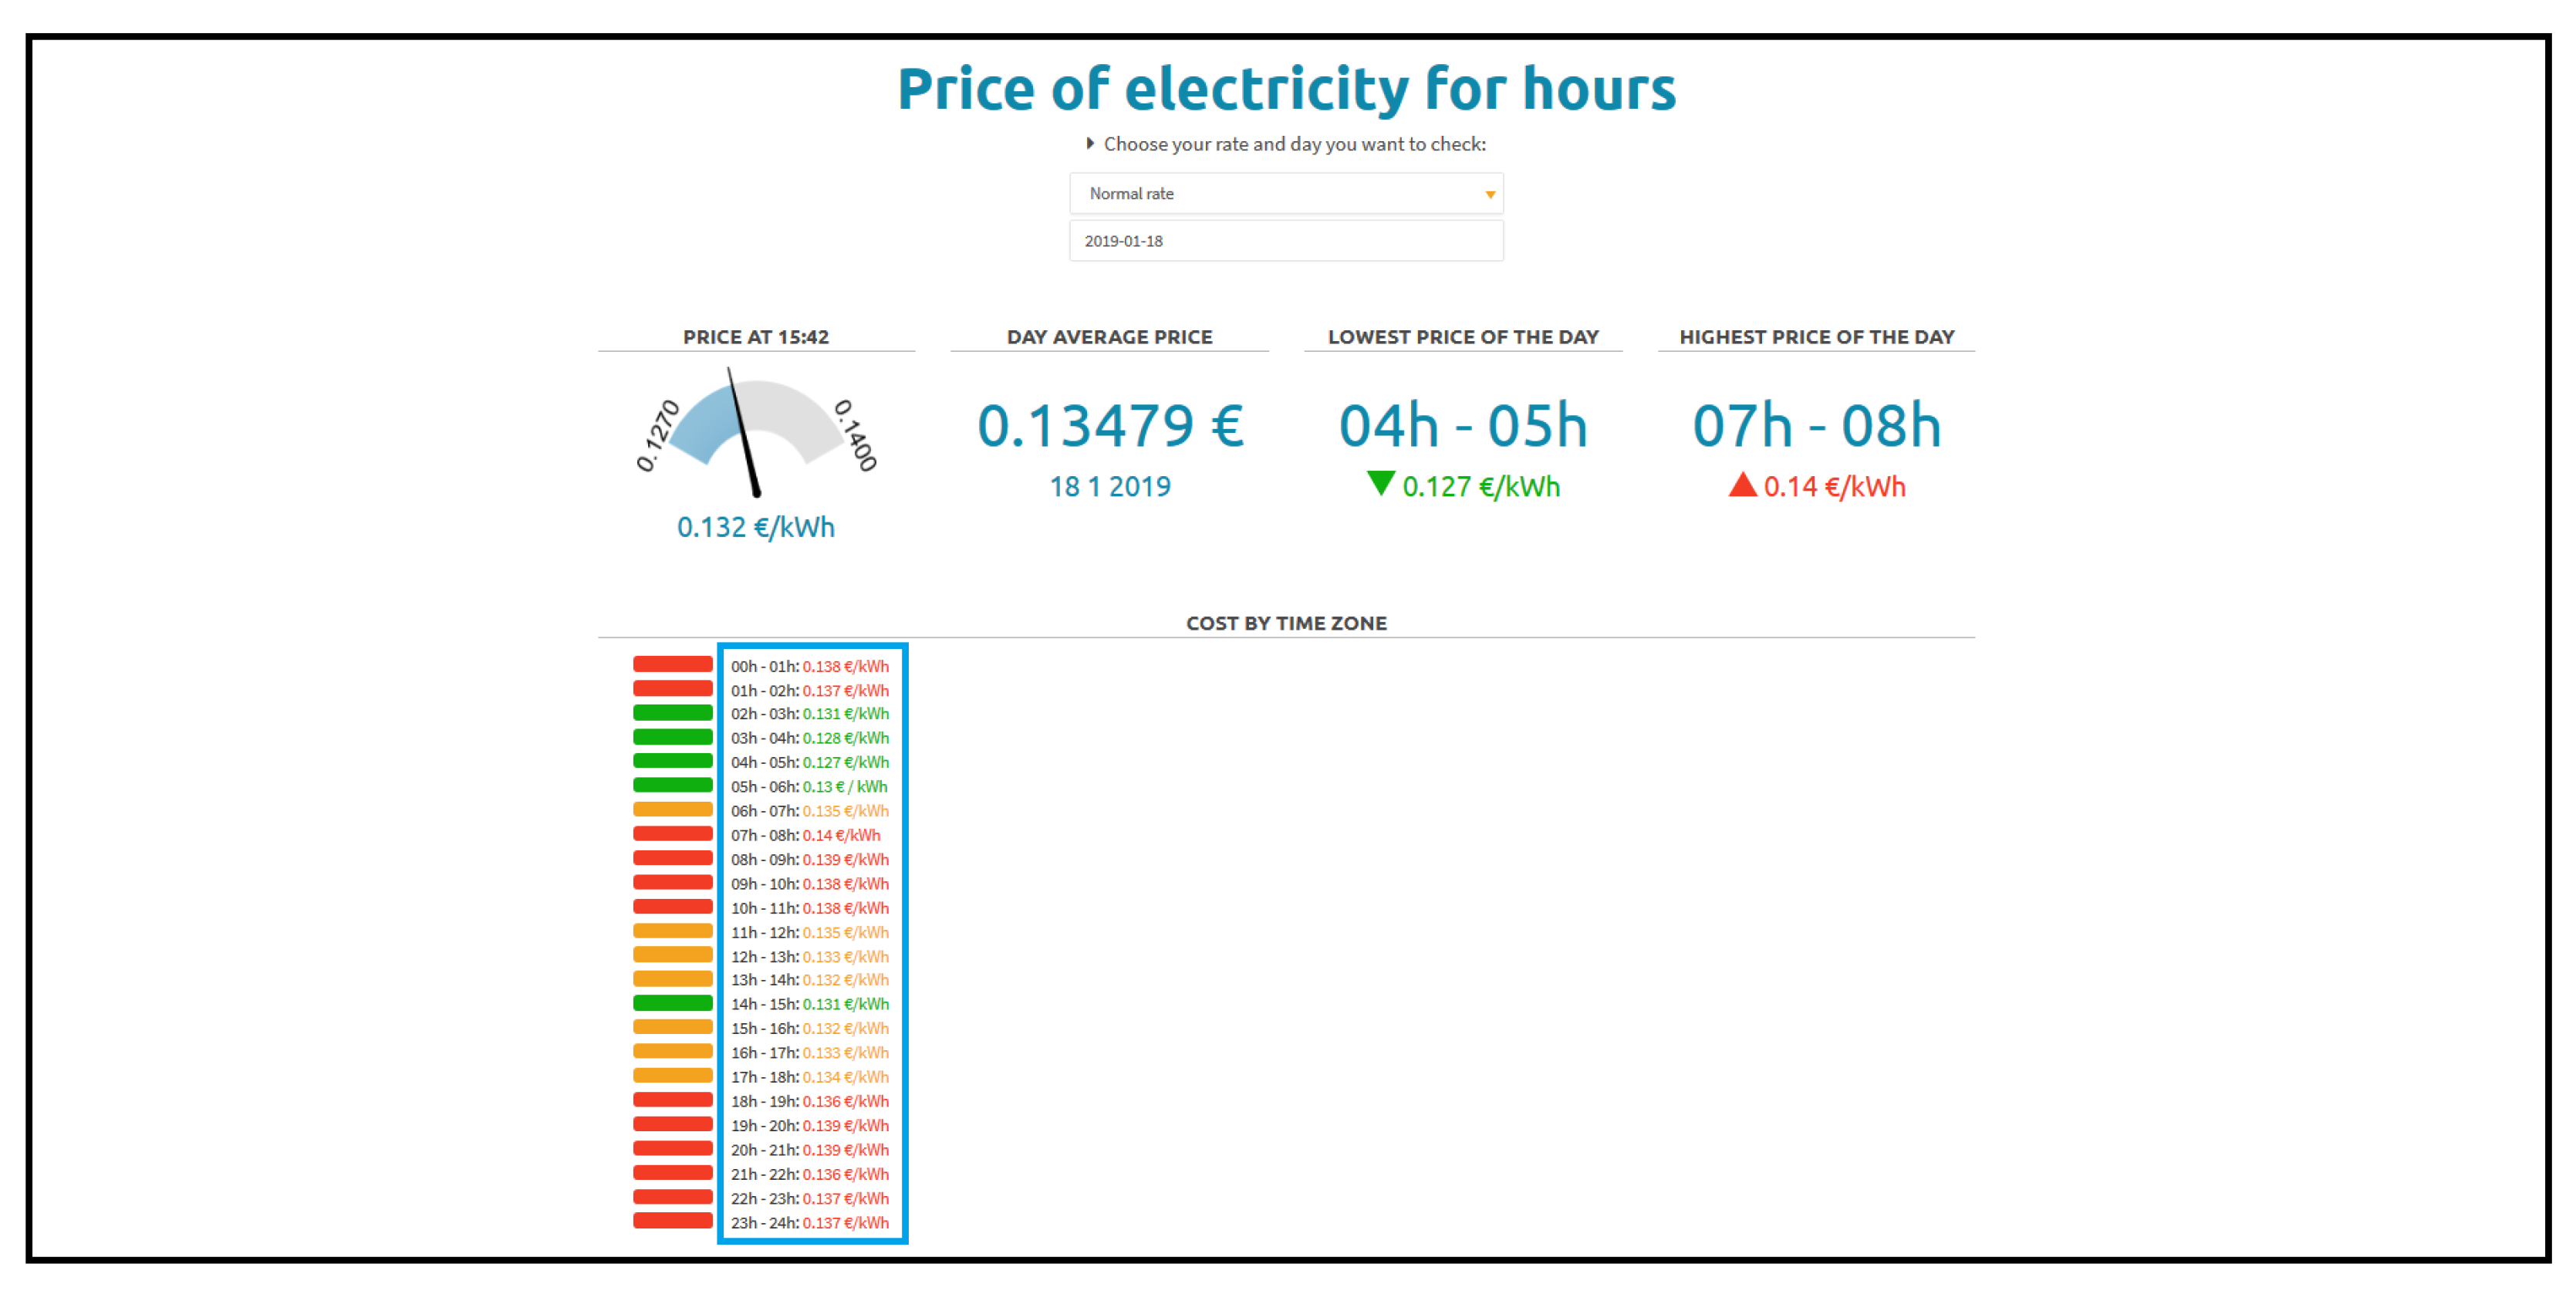
Task: Select the 07h - 08h price row
Action: tap(805, 835)
